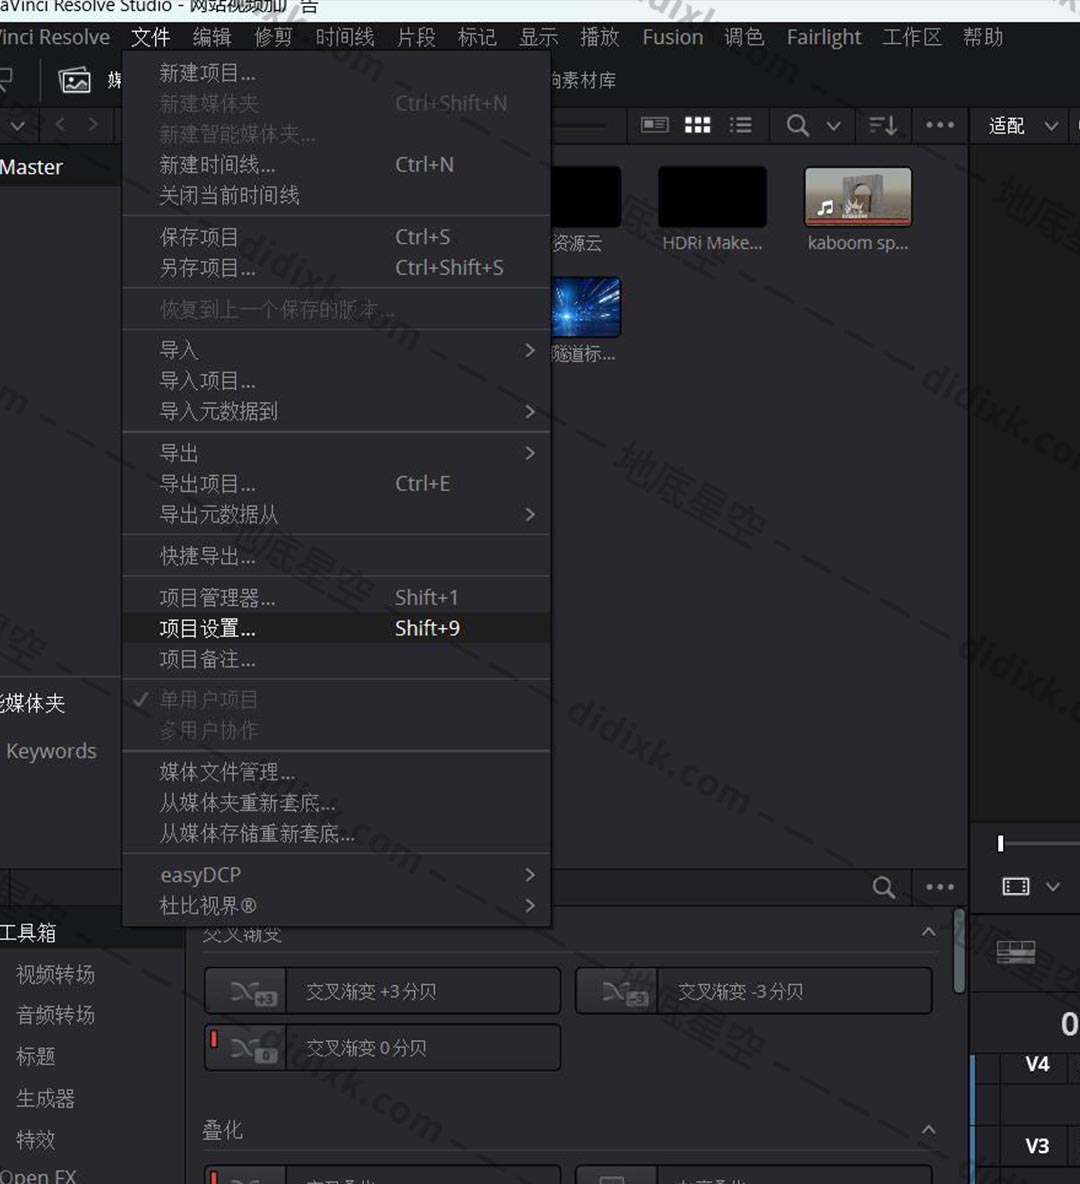Open the search filter dropdown arrow

[833, 125]
